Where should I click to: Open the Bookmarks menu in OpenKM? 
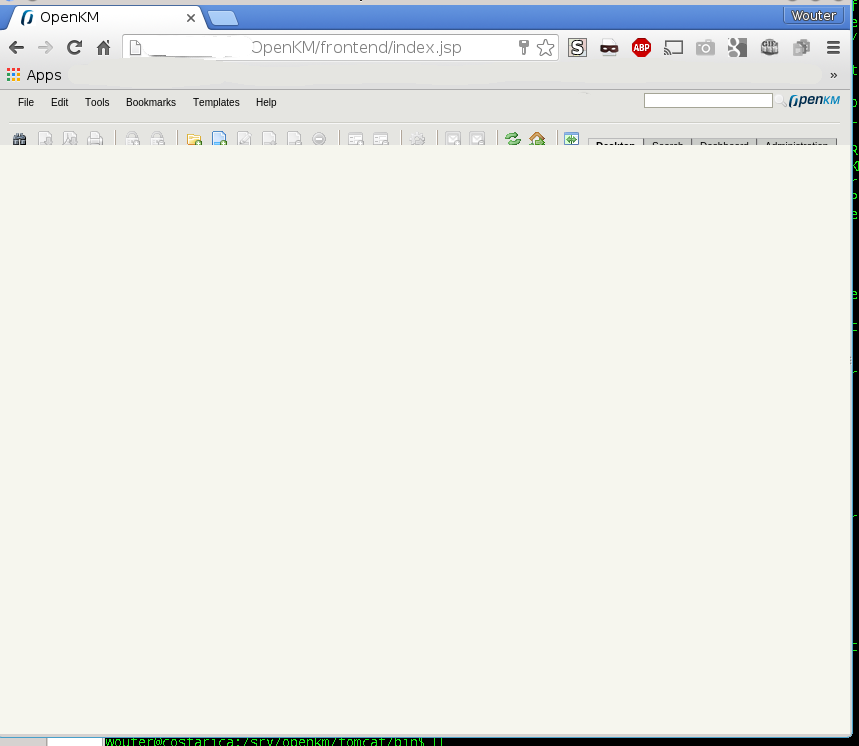(x=150, y=102)
